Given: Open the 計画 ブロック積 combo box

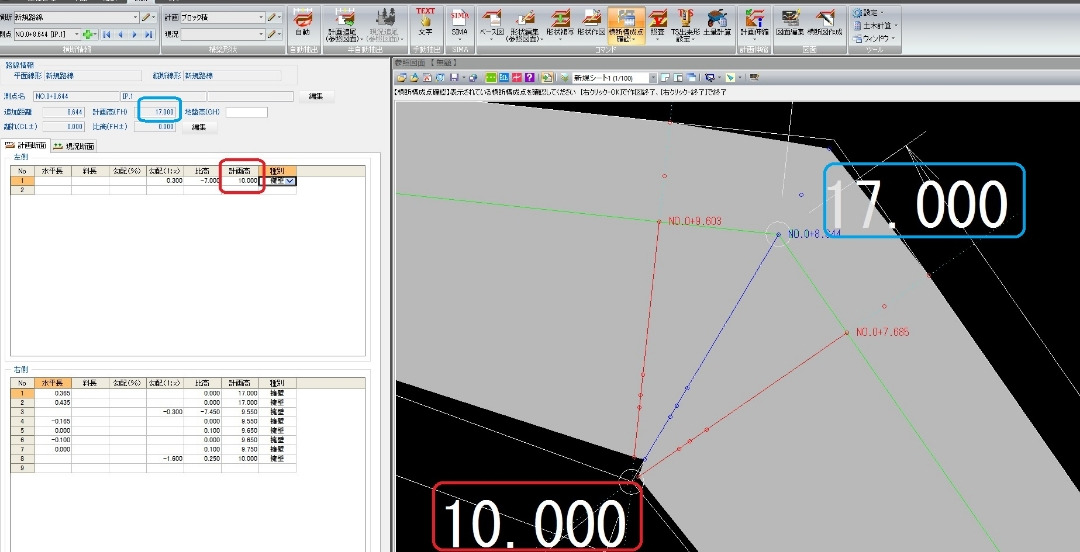Looking at the screenshot, I should coord(222,17).
